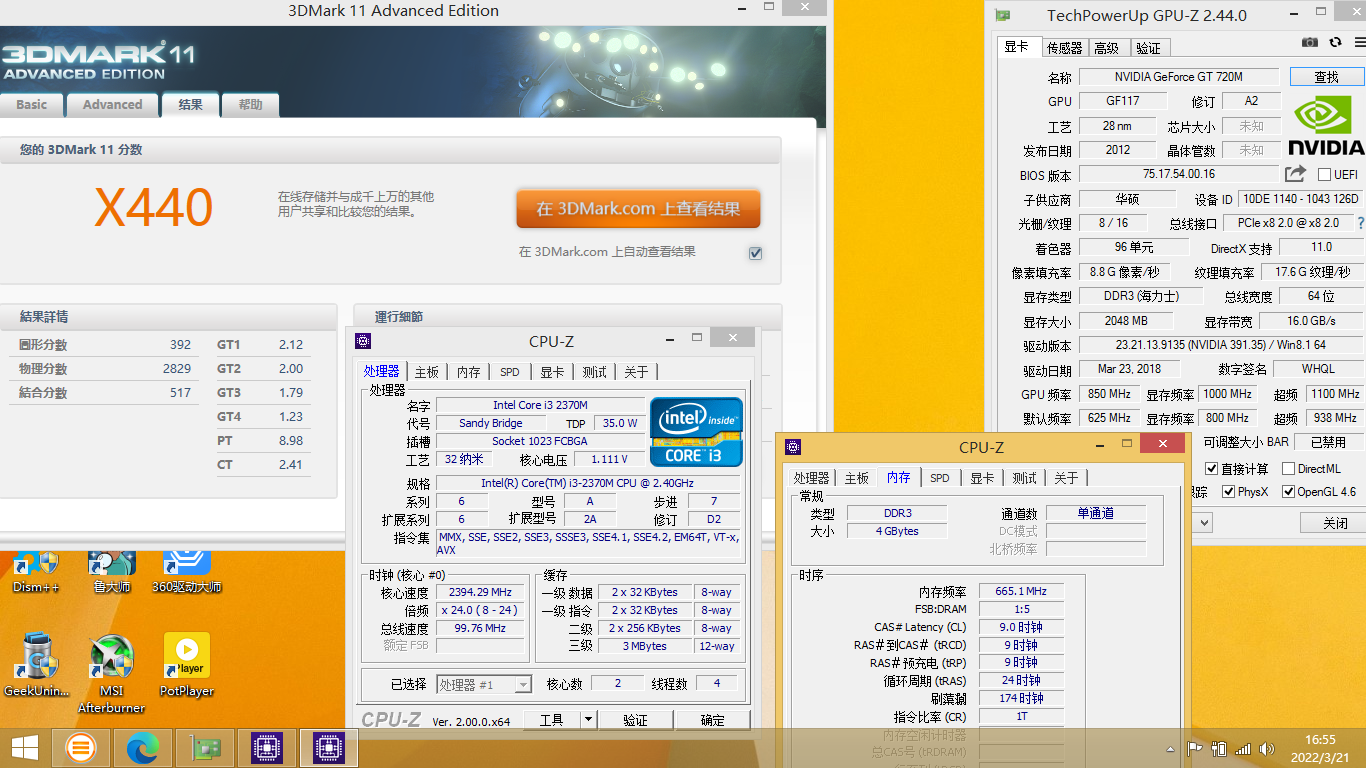
Task: Open the SPD tab in memory CPU-Z
Action: pyautogui.click(x=940, y=478)
